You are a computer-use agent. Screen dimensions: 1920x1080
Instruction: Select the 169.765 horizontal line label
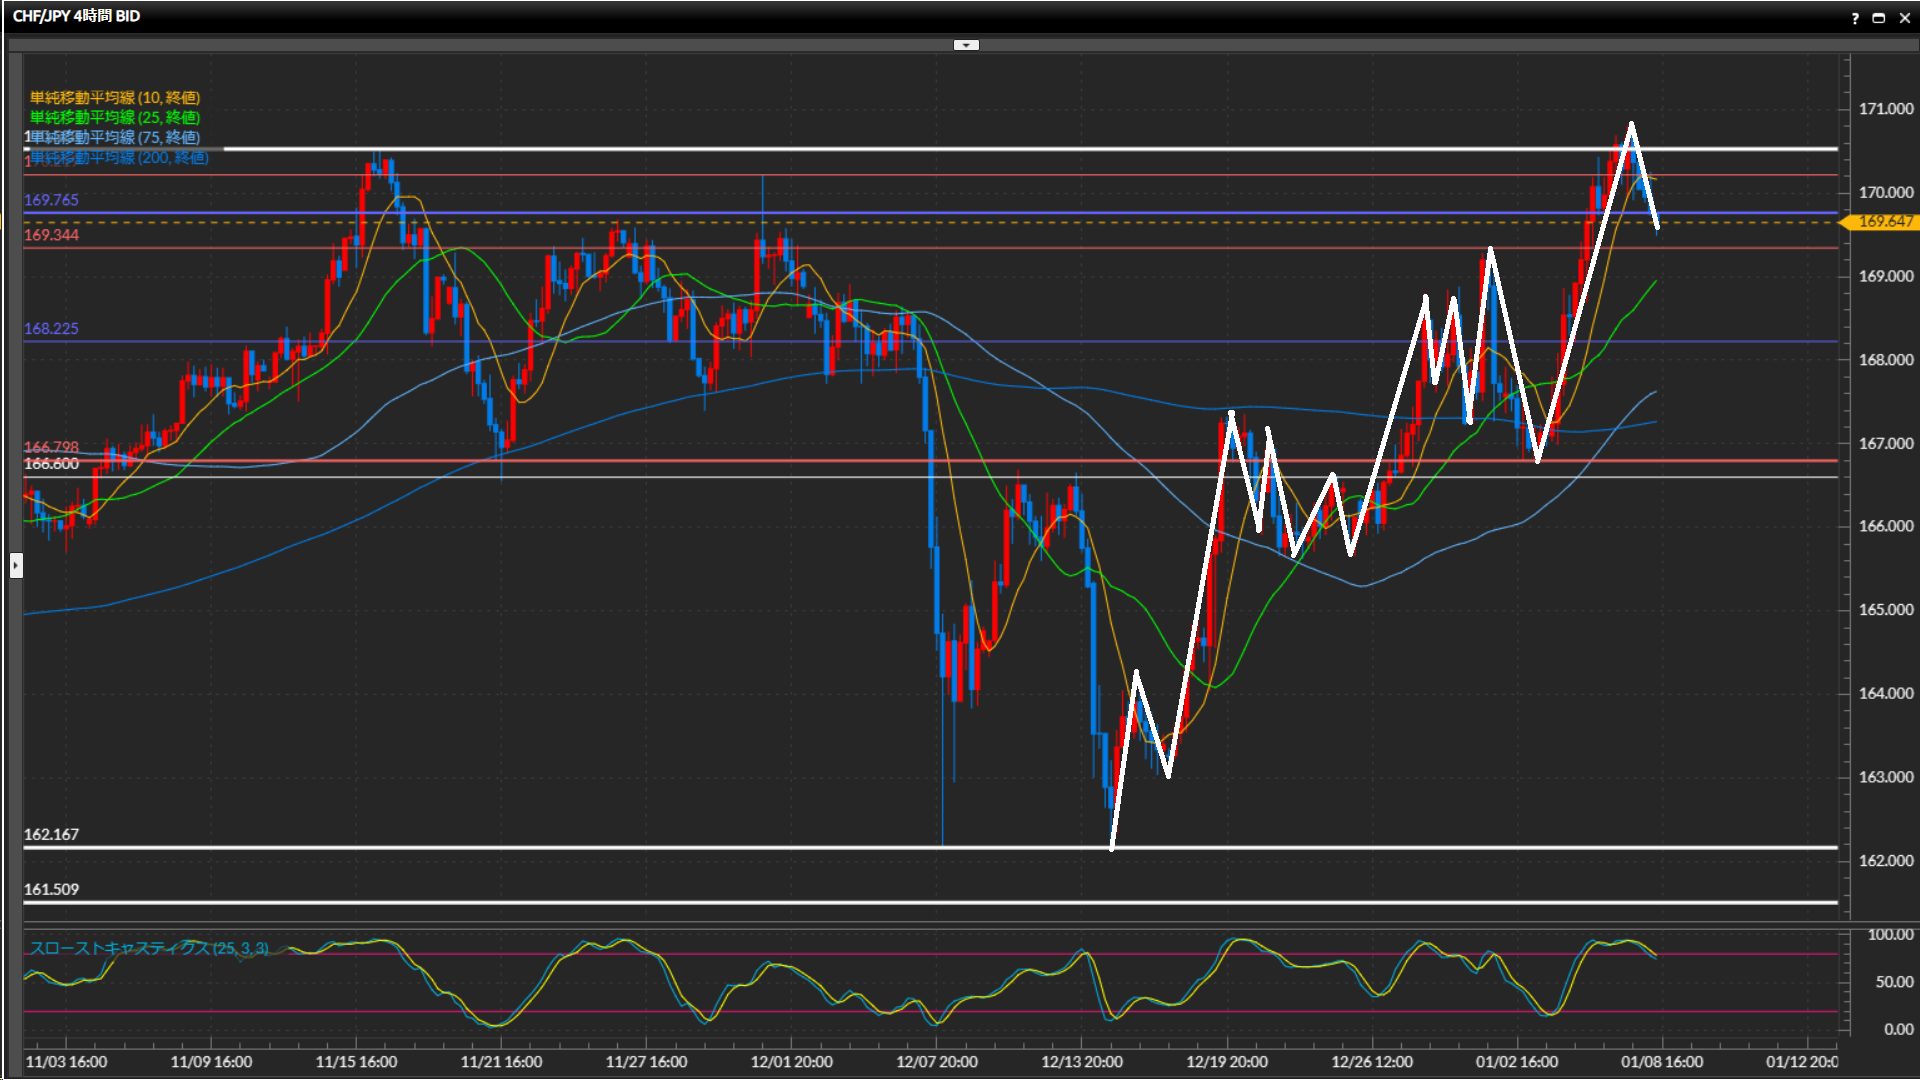[x=51, y=200]
